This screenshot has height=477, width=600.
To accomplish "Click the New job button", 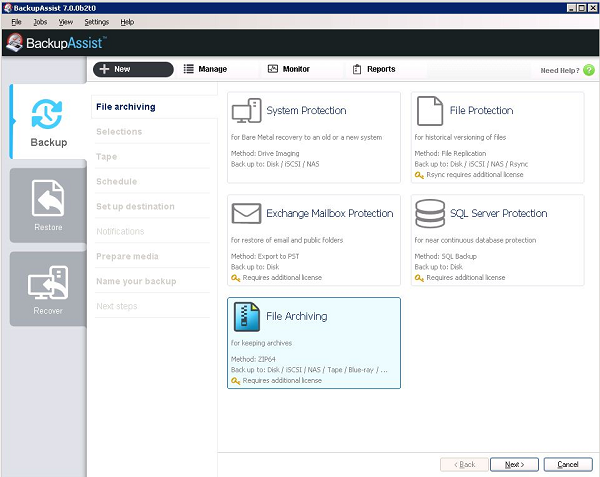I will pyautogui.click(x=133, y=69).
